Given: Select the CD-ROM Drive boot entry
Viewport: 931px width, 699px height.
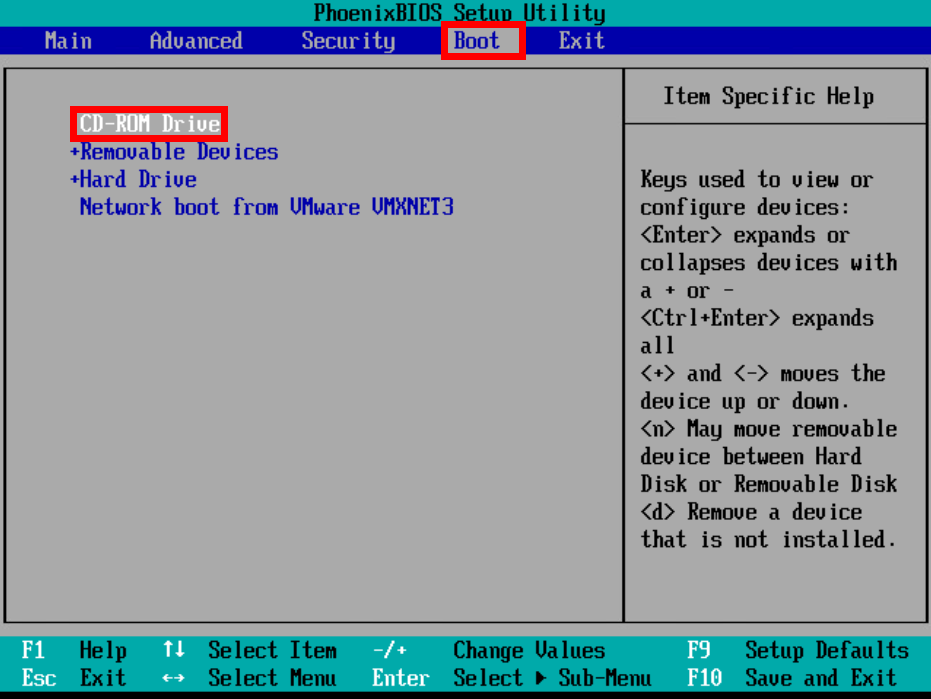Looking at the screenshot, I should tap(149, 124).
